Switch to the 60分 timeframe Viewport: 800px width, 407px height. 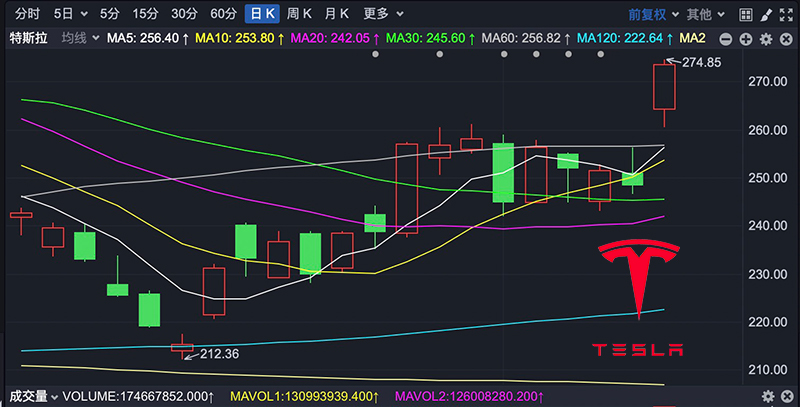(x=223, y=14)
